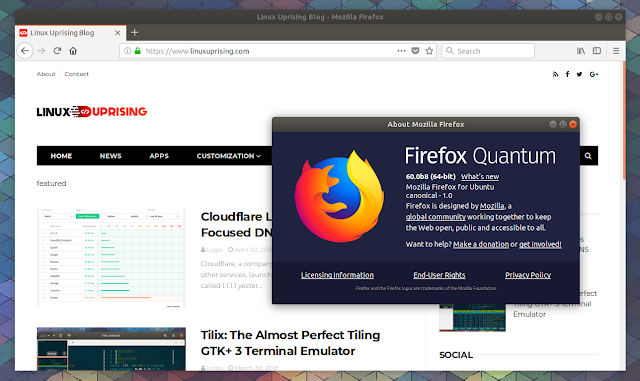
Task: Open page actions three-dot menu
Action: point(401,51)
